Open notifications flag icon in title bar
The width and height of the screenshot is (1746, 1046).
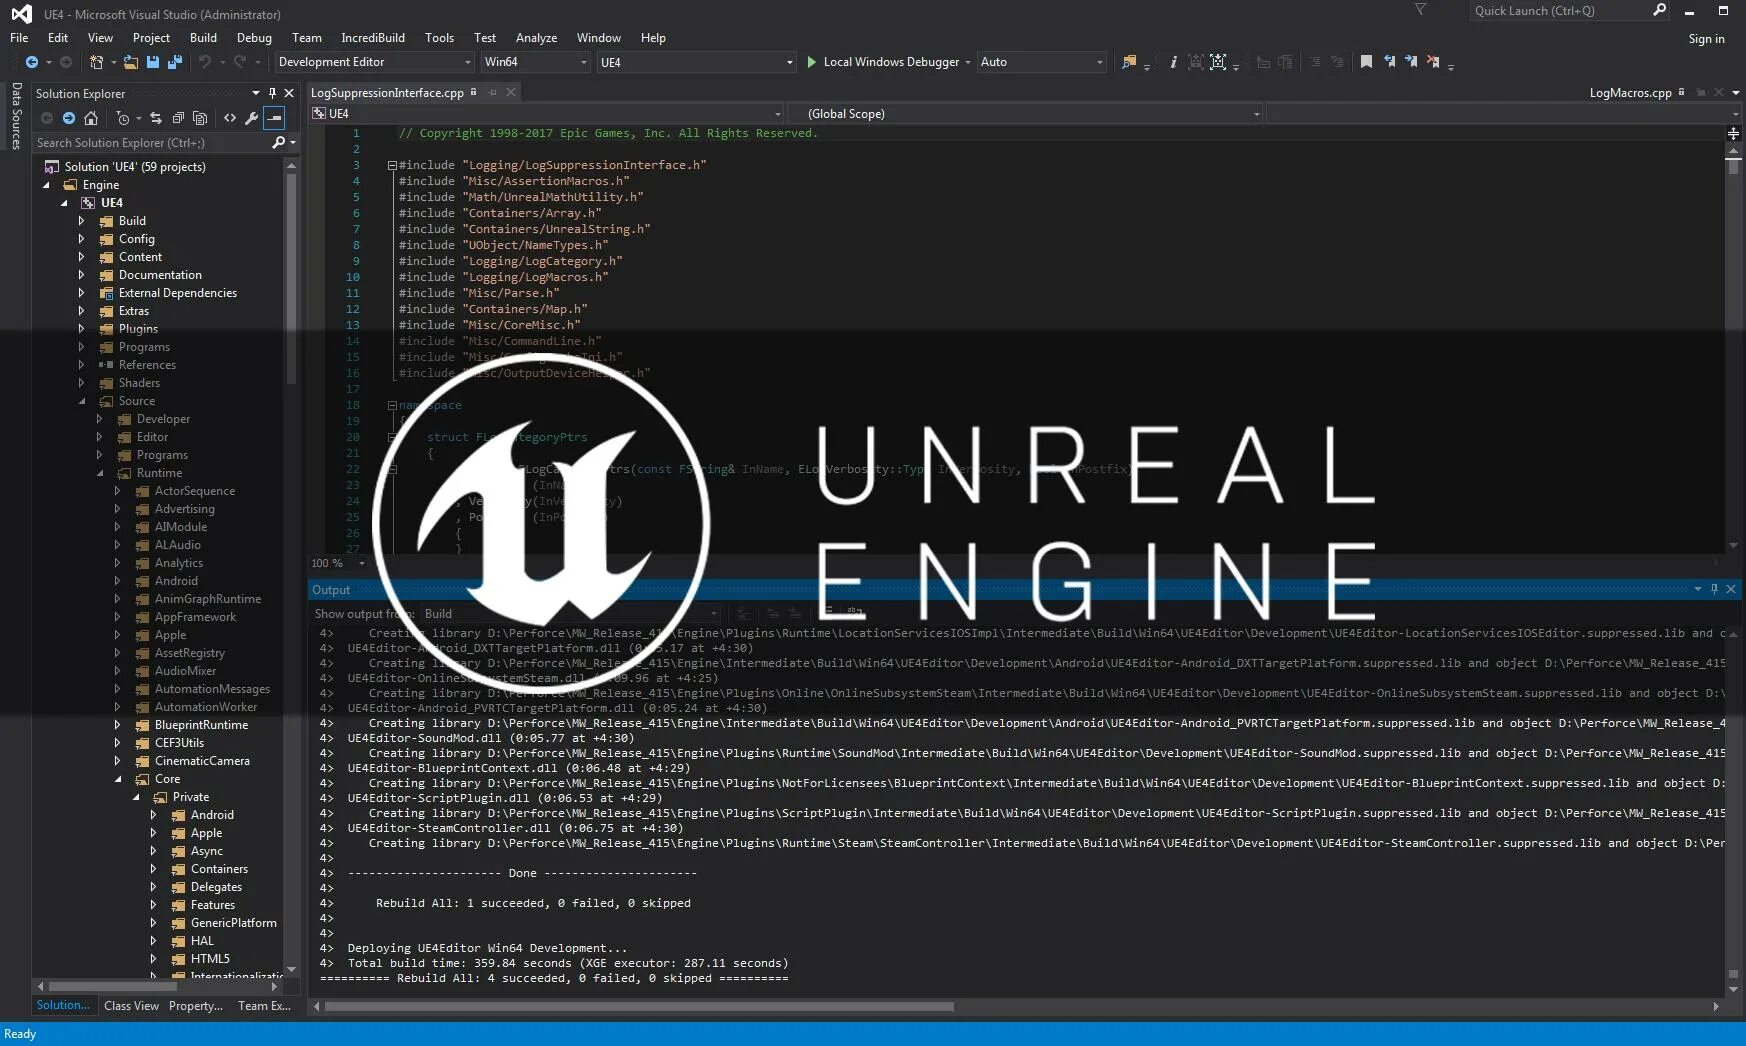pyautogui.click(x=1420, y=10)
